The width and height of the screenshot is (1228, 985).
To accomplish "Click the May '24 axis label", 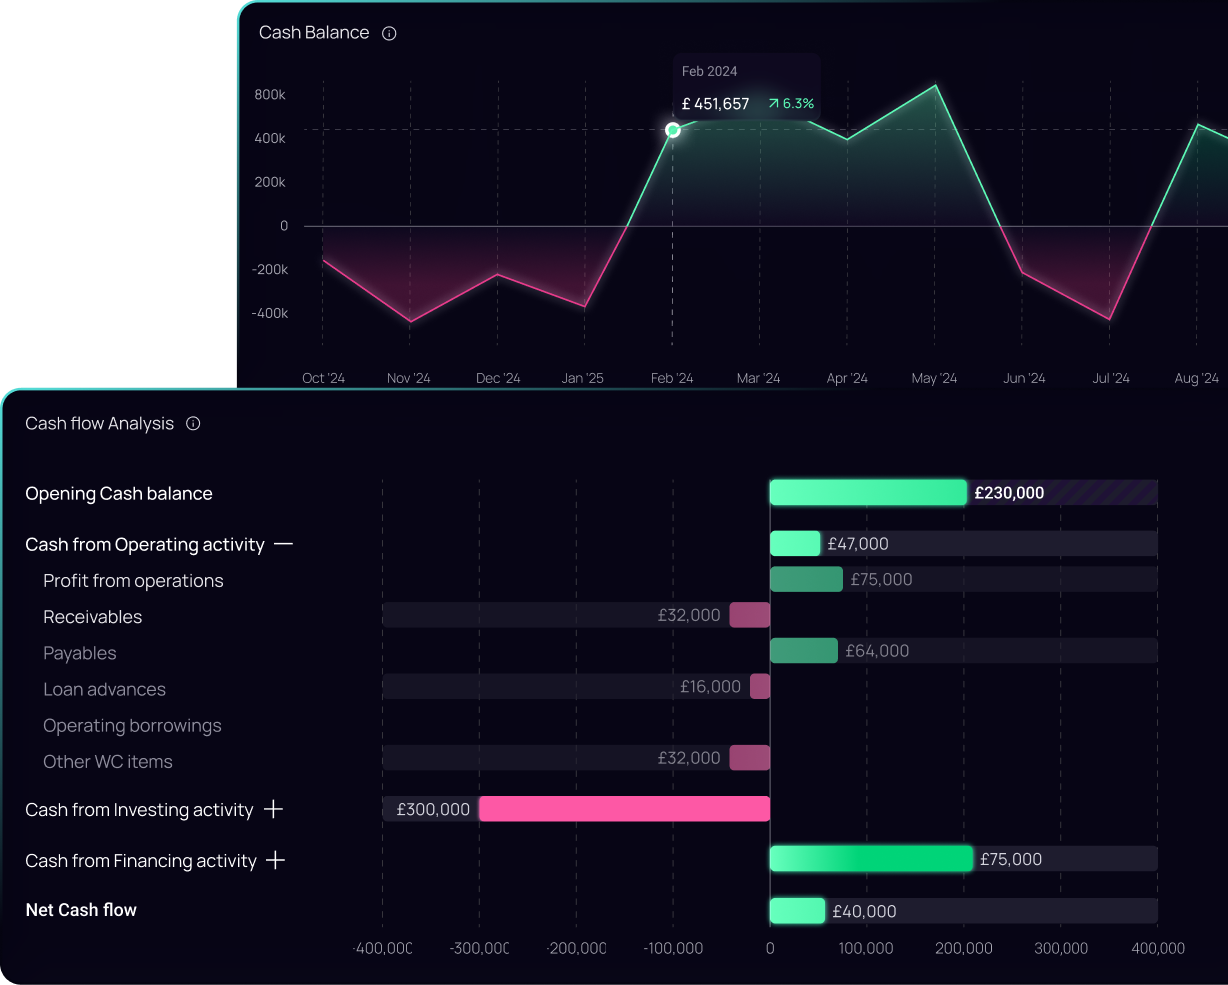I will [x=934, y=378].
